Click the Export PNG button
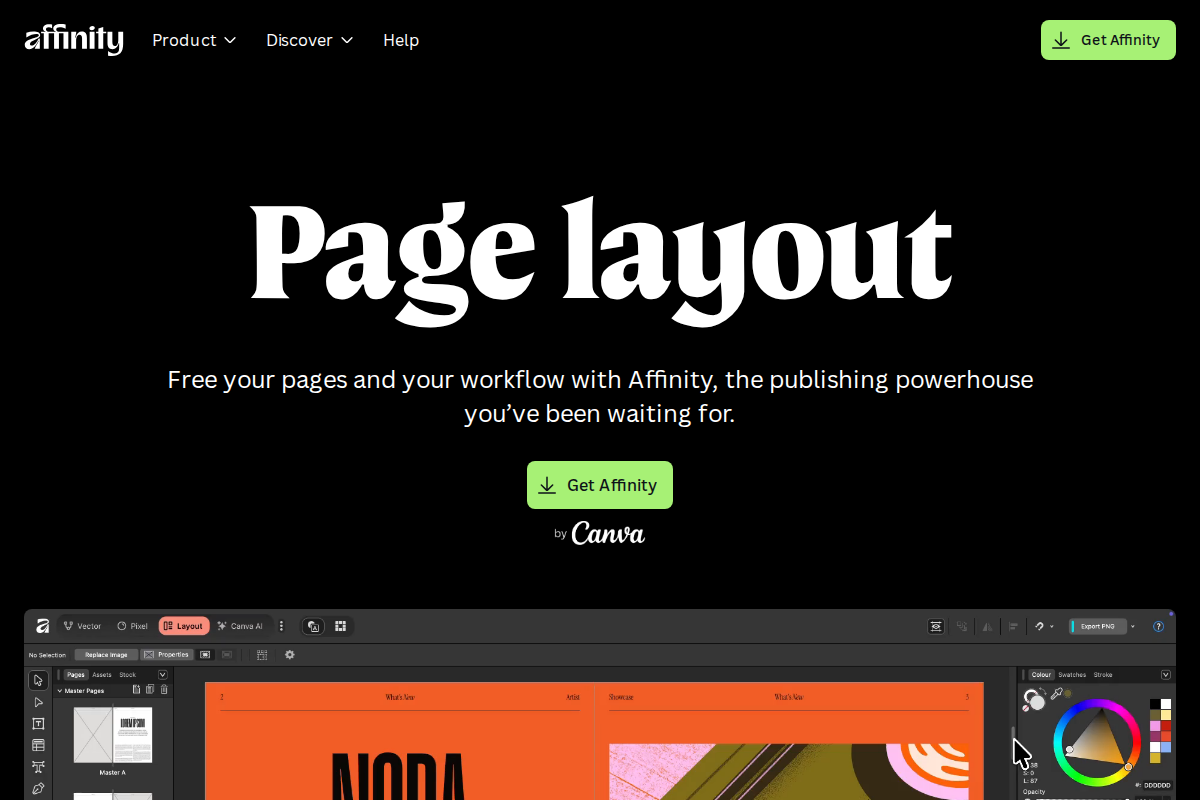The width and height of the screenshot is (1200, 800). (x=1098, y=626)
